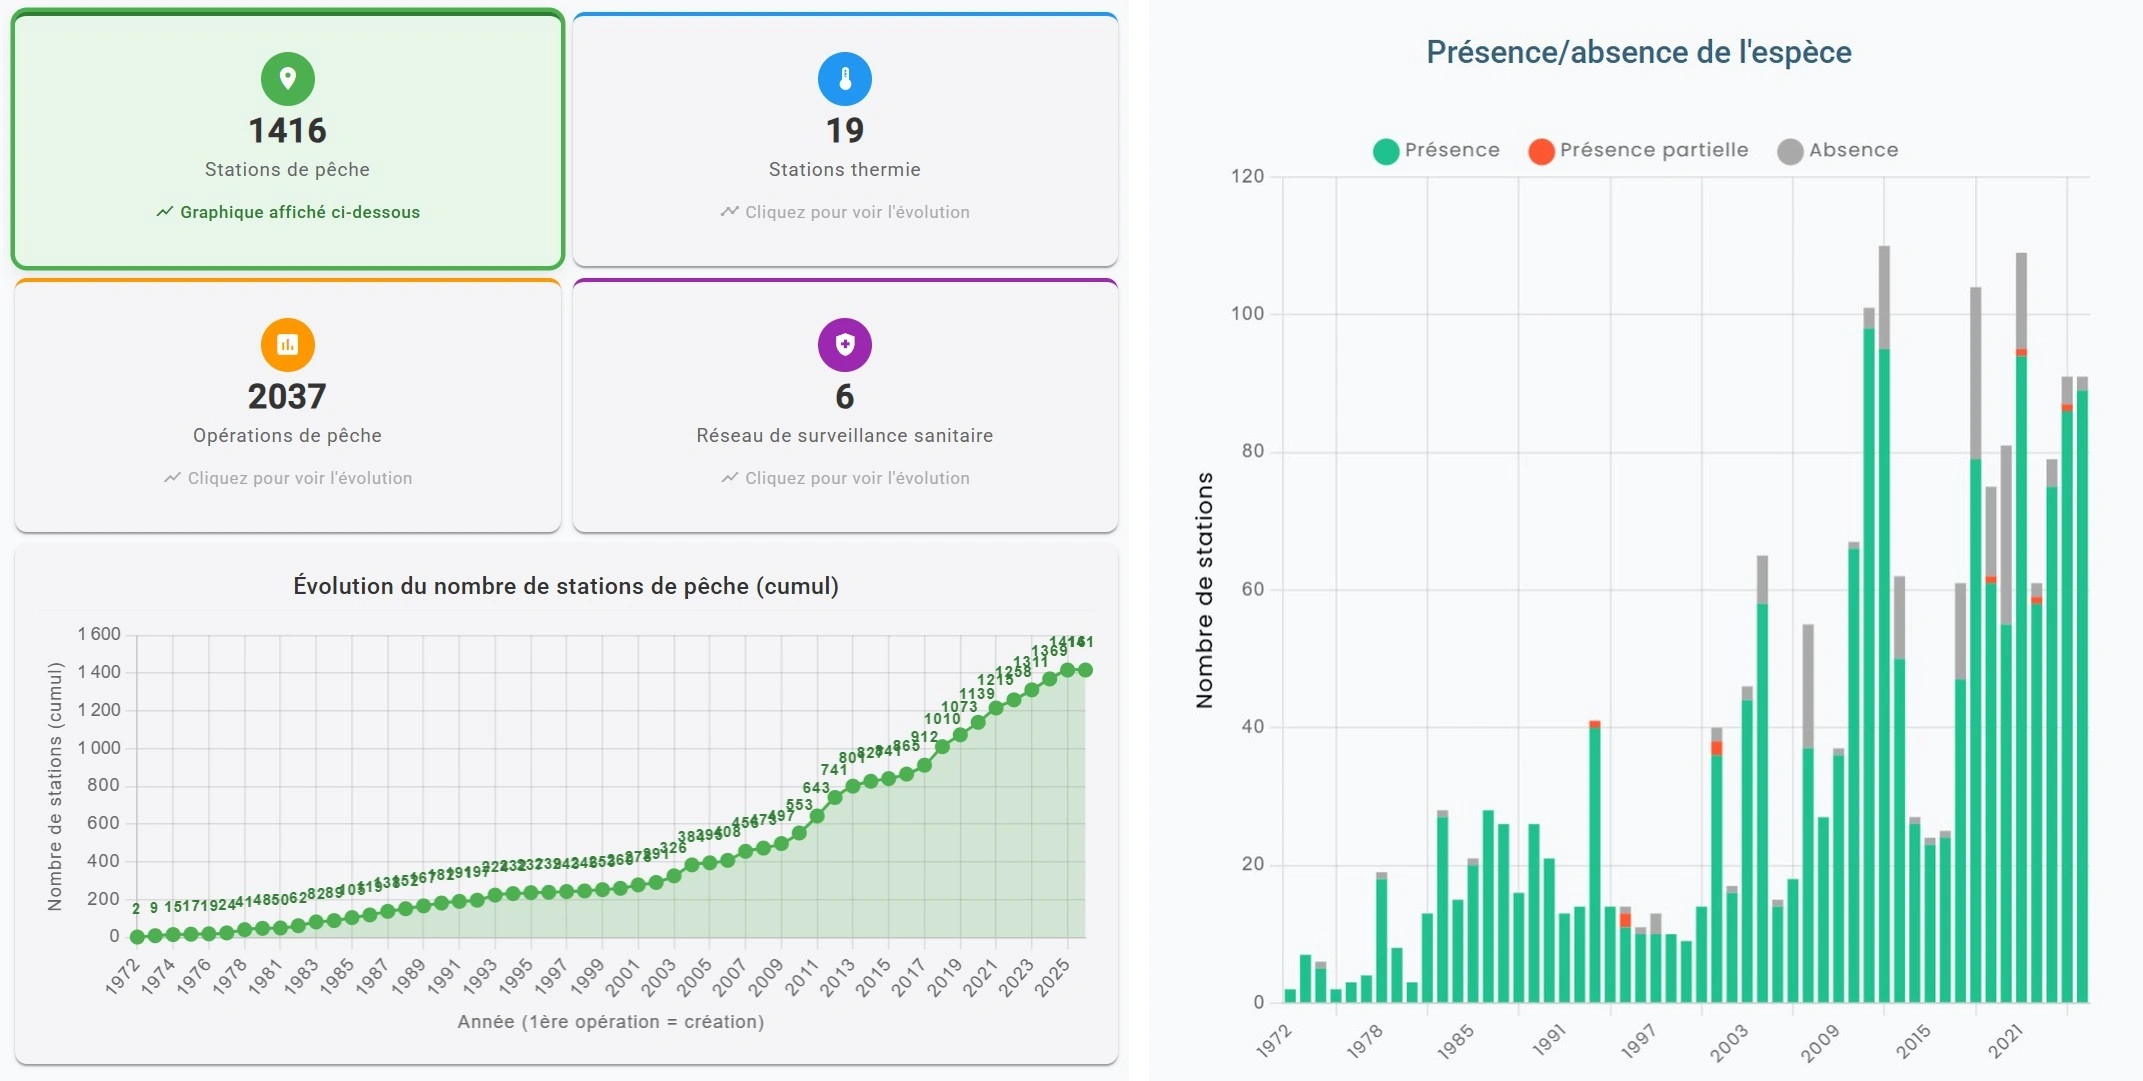
Task: Click the green location pin icon
Action: coord(288,78)
